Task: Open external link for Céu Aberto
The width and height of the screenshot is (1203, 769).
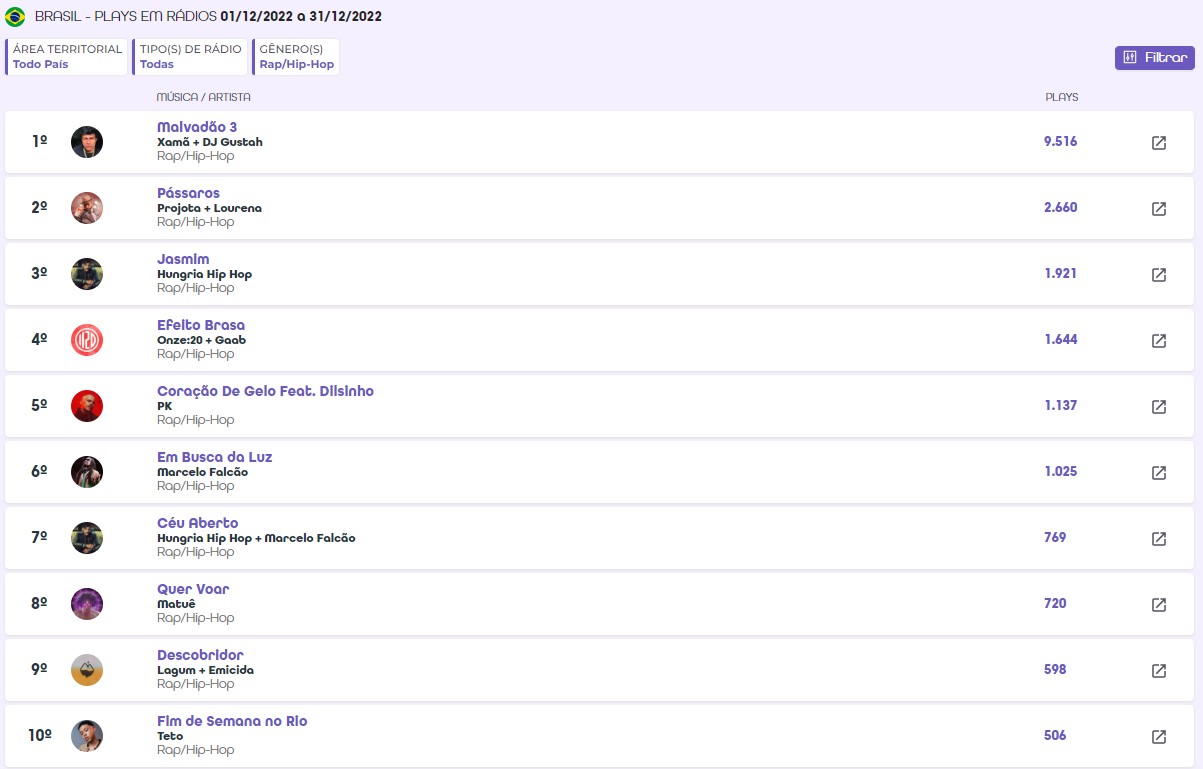Action: [x=1159, y=539]
